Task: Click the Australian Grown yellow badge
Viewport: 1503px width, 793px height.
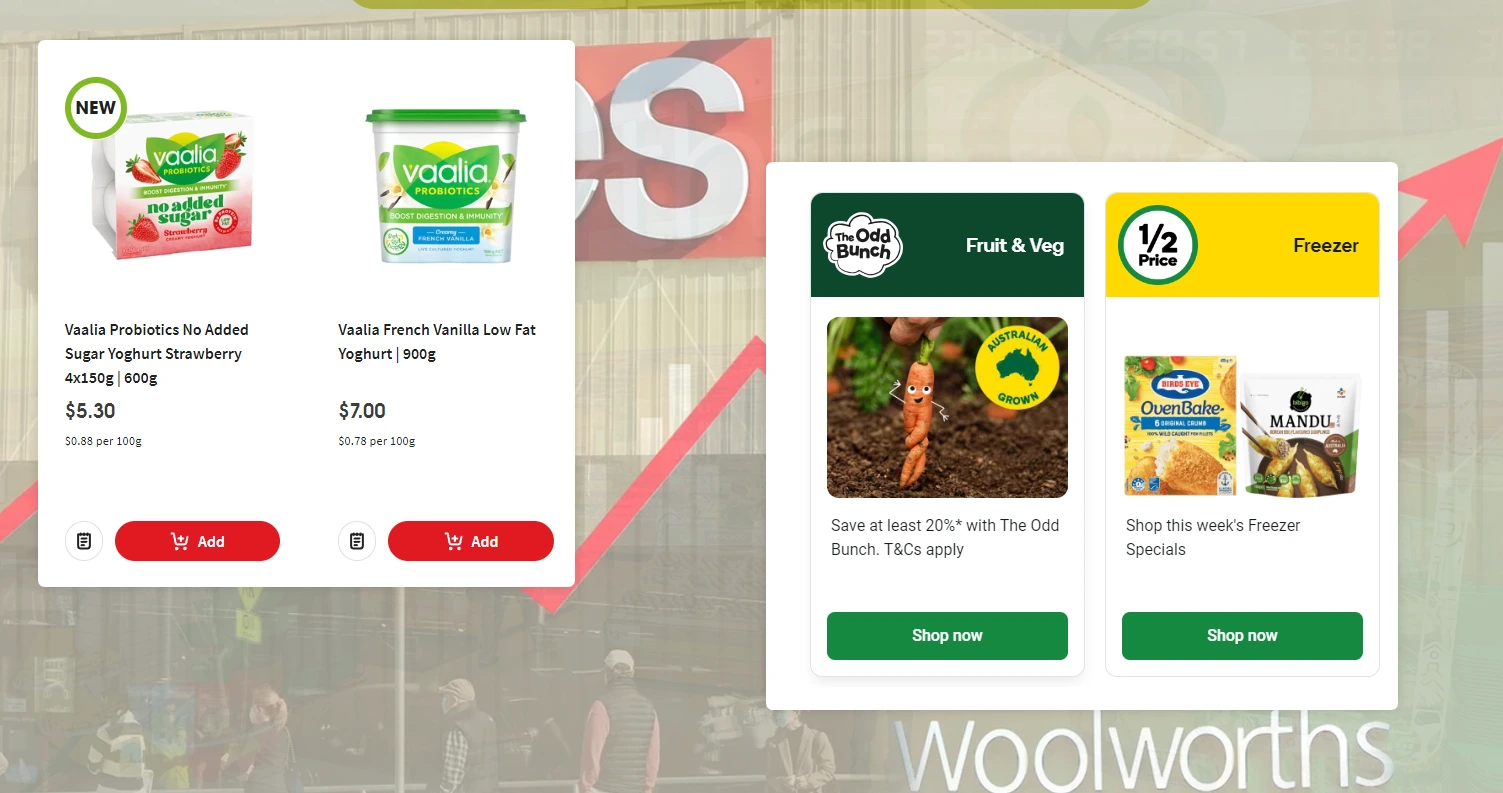Action: point(1017,366)
